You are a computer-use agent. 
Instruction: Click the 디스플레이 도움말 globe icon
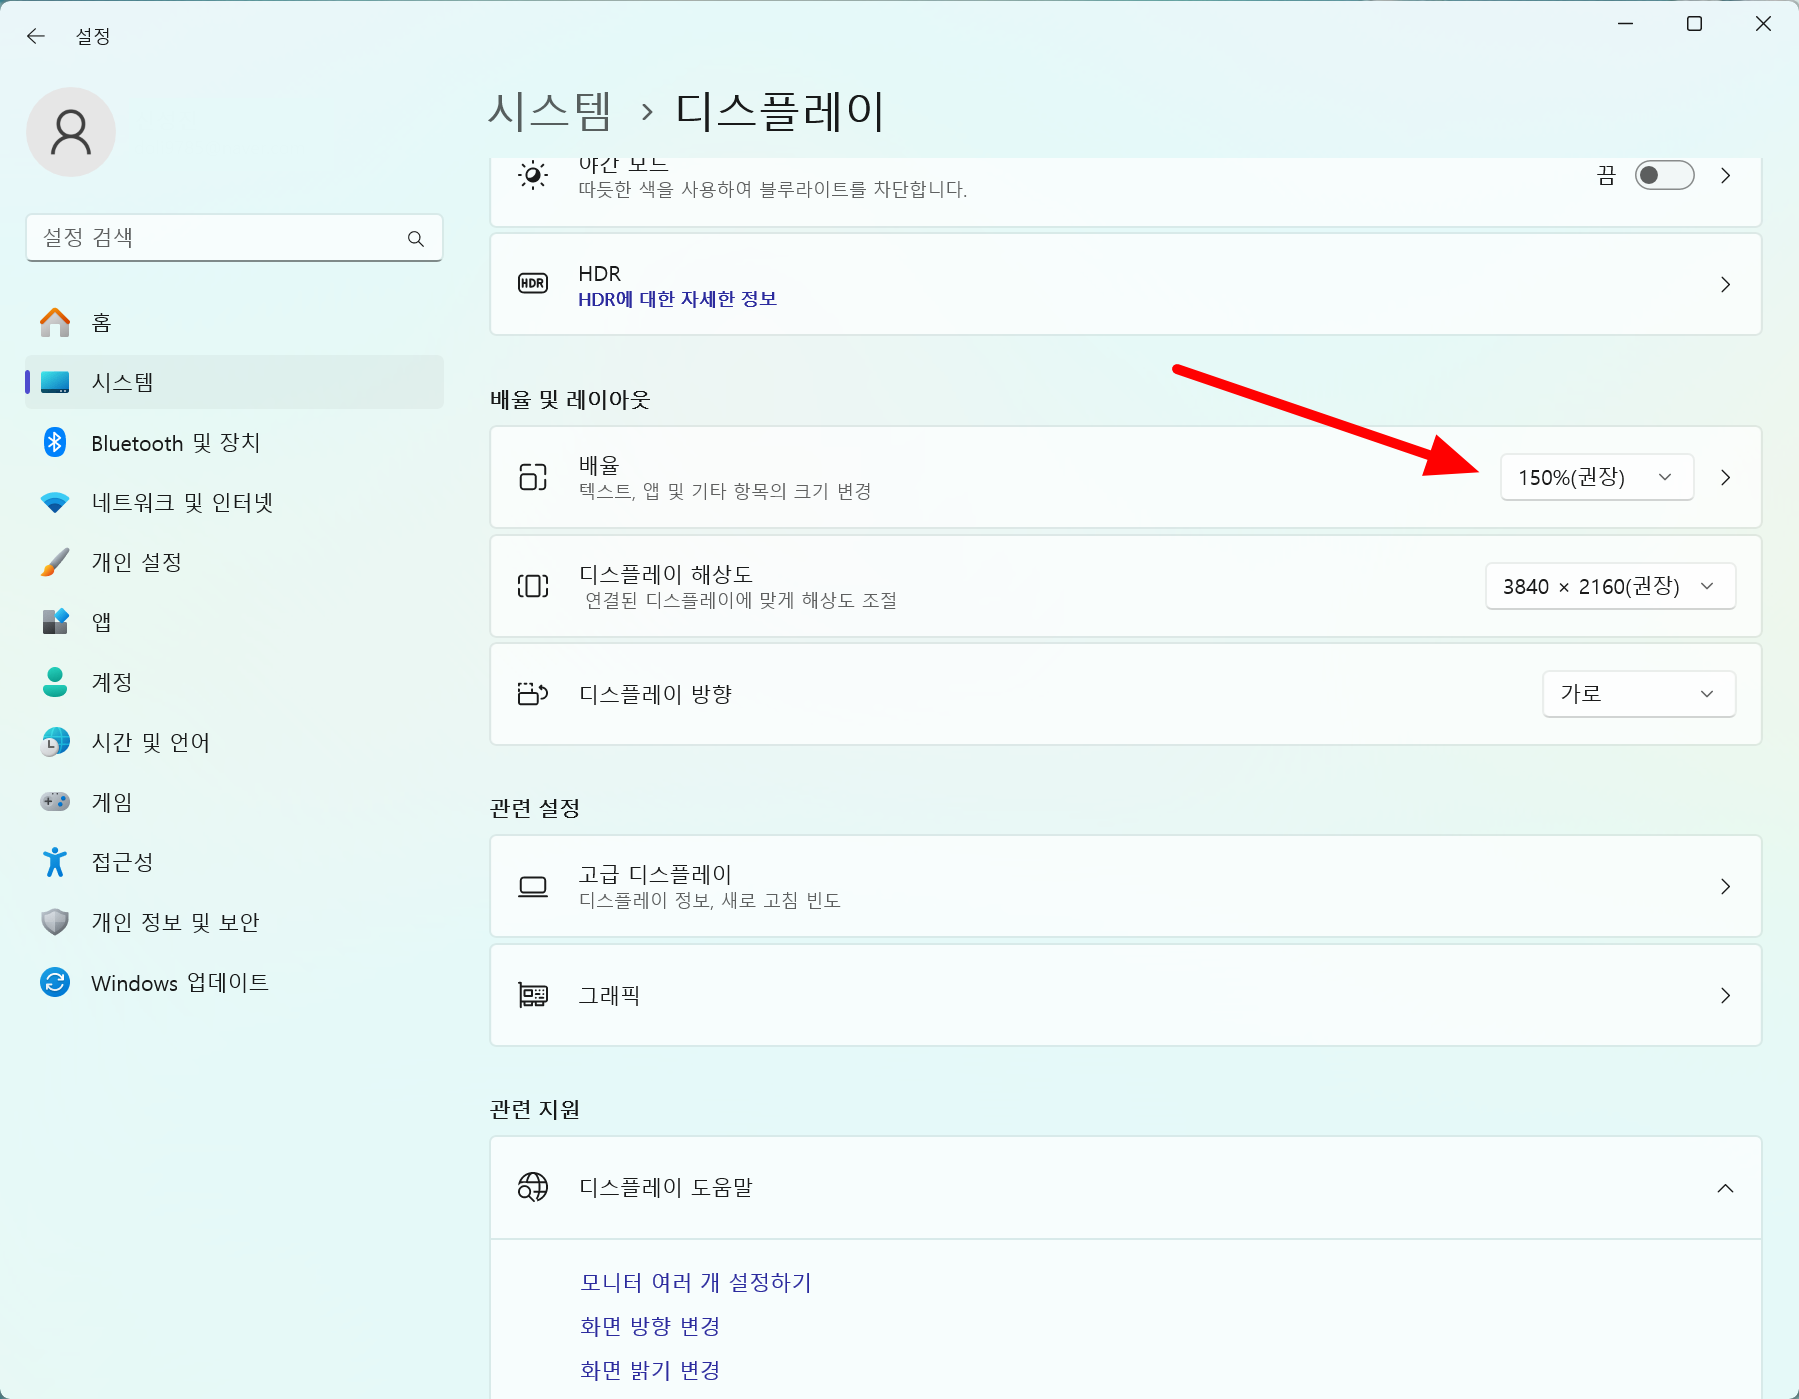(533, 1187)
